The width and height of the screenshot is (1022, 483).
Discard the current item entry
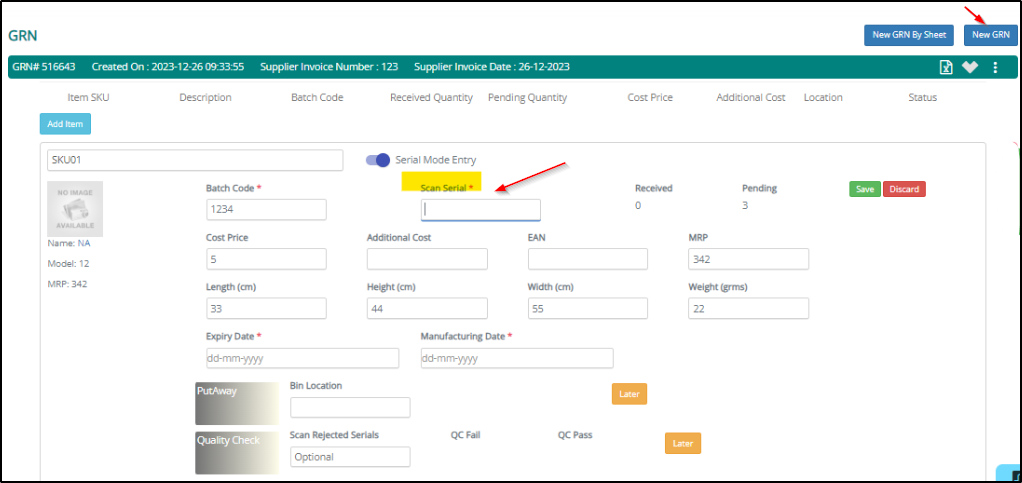click(x=904, y=189)
